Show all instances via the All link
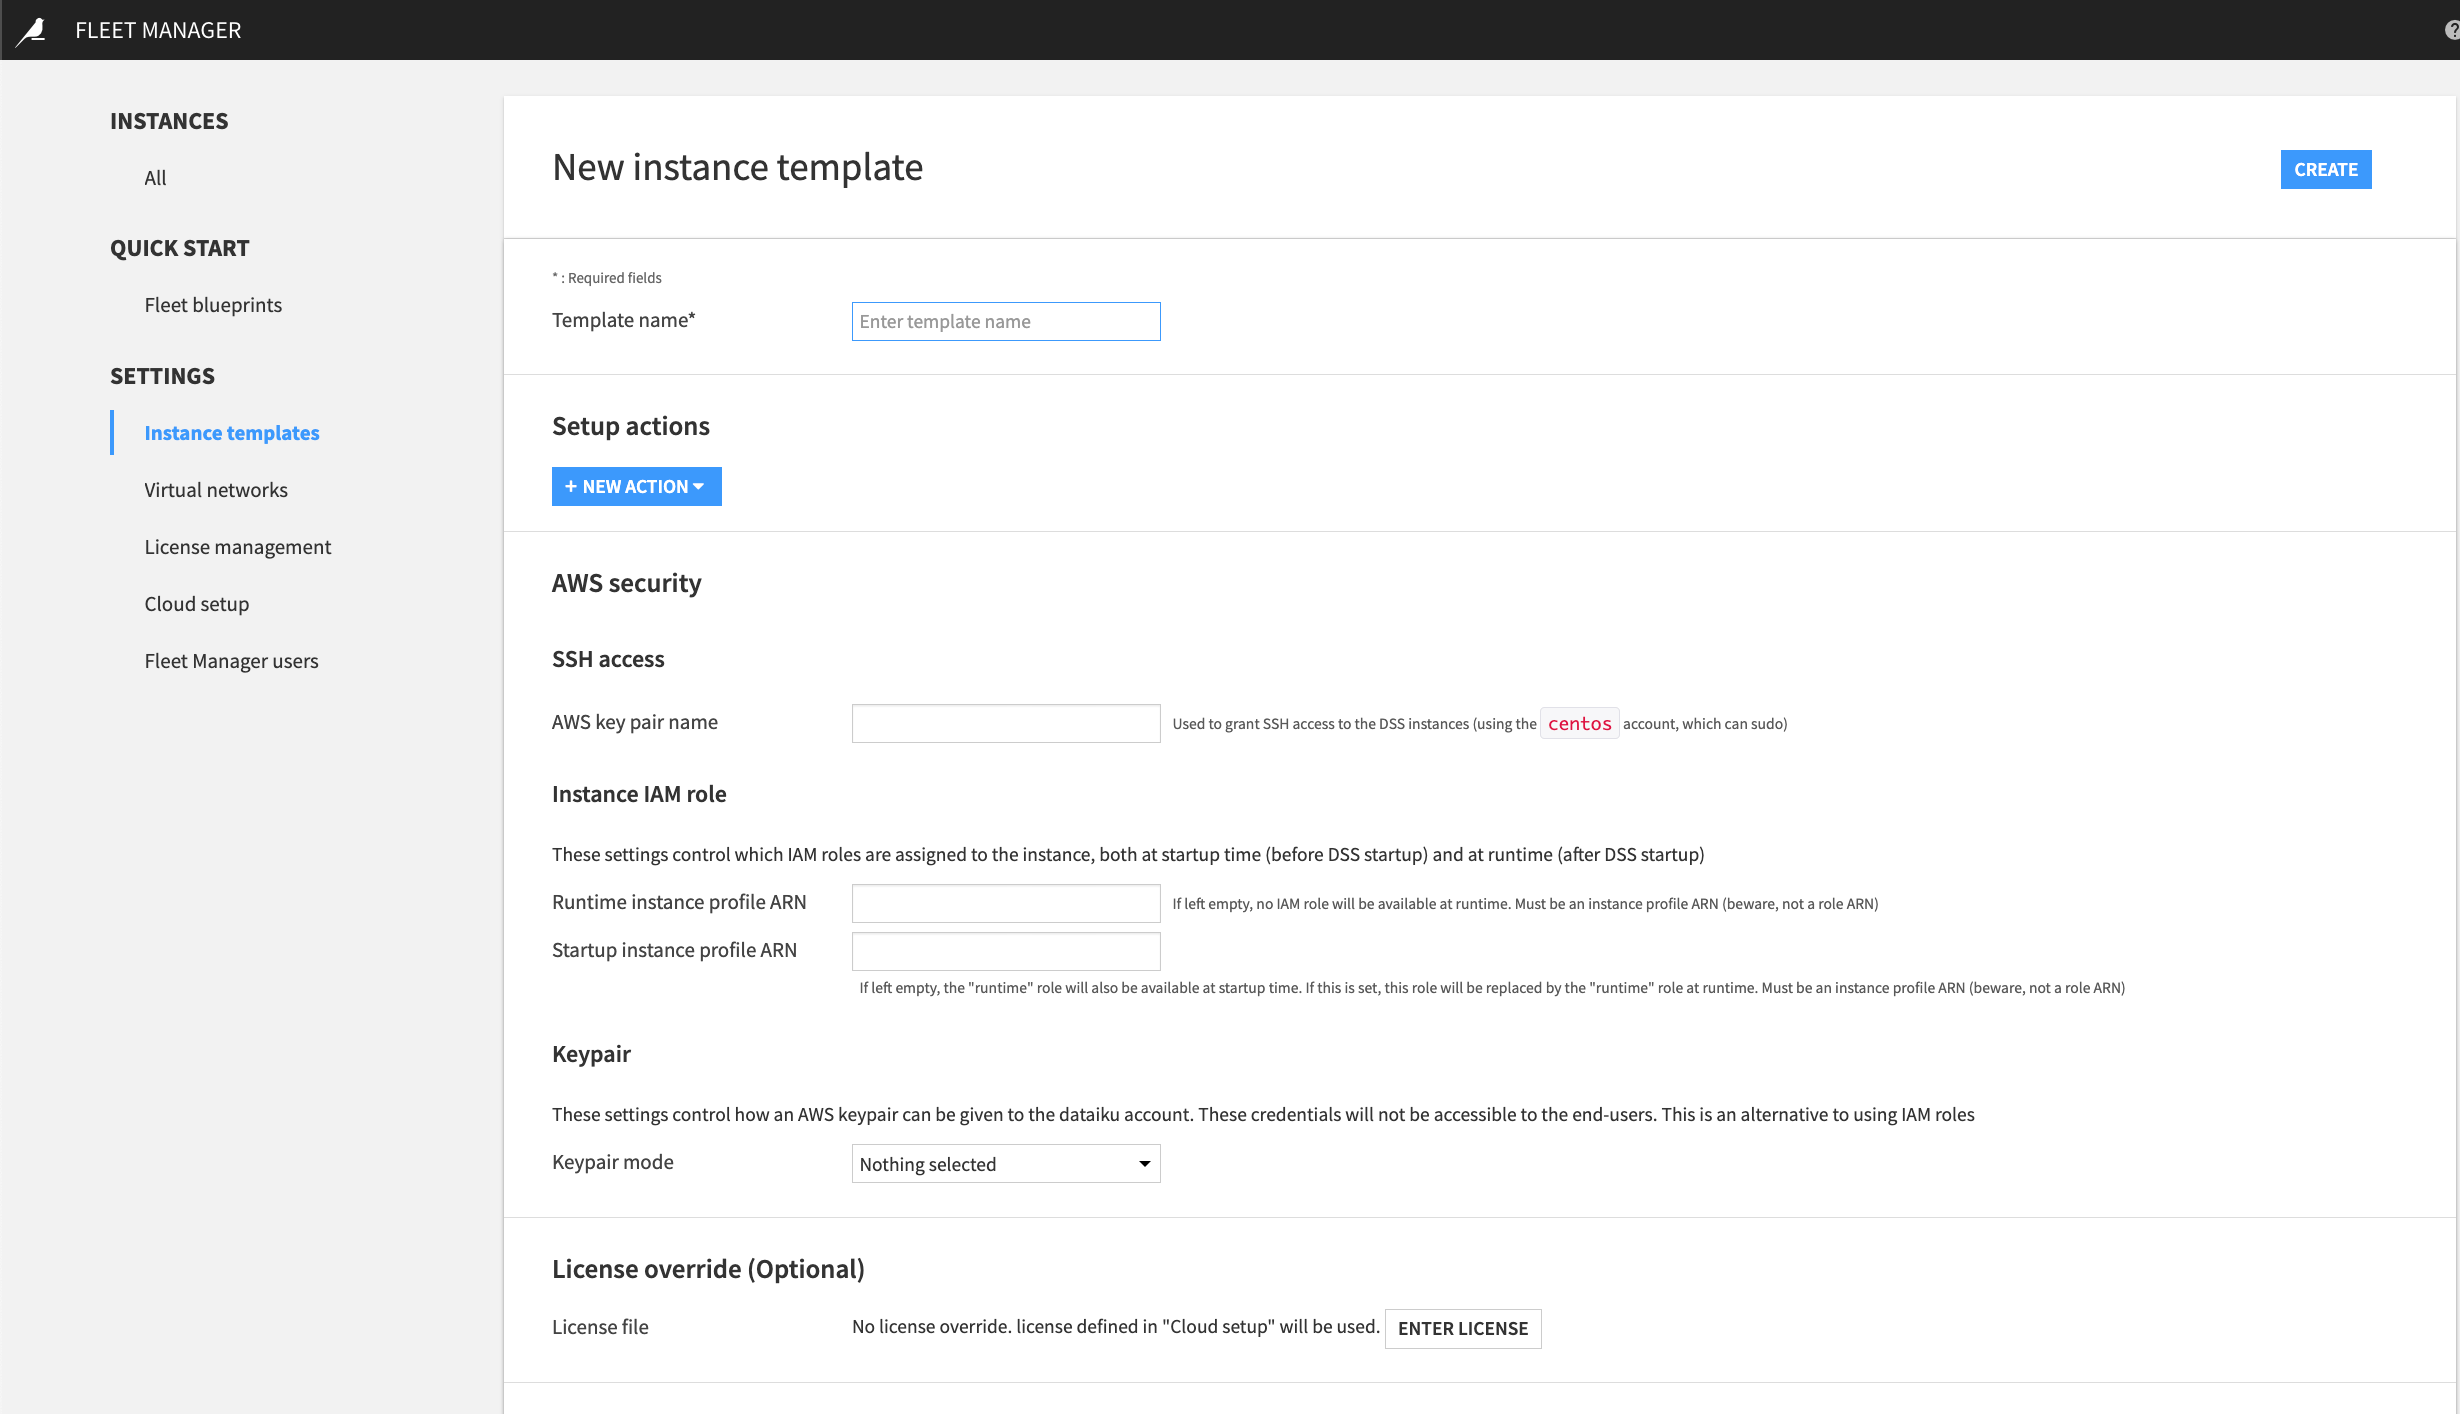The height and width of the screenshot is (1414, 2460). tap(155, 177)
